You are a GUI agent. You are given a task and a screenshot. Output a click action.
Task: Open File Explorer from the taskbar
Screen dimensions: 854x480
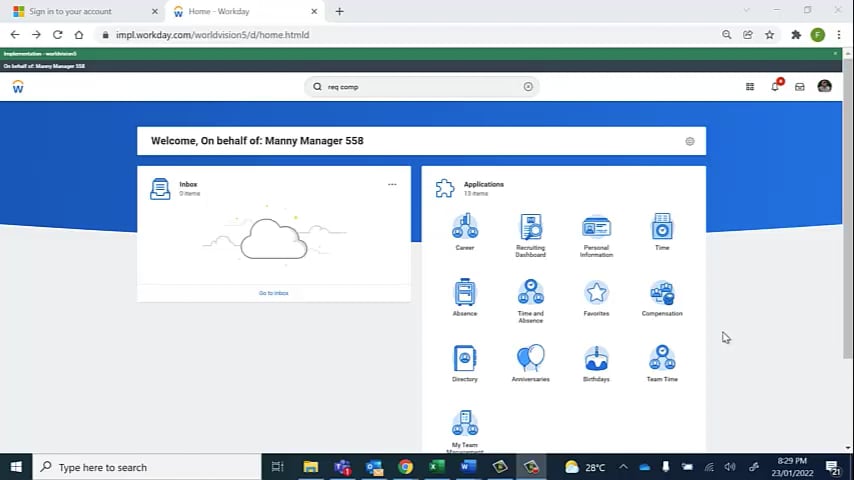point(310,467)
